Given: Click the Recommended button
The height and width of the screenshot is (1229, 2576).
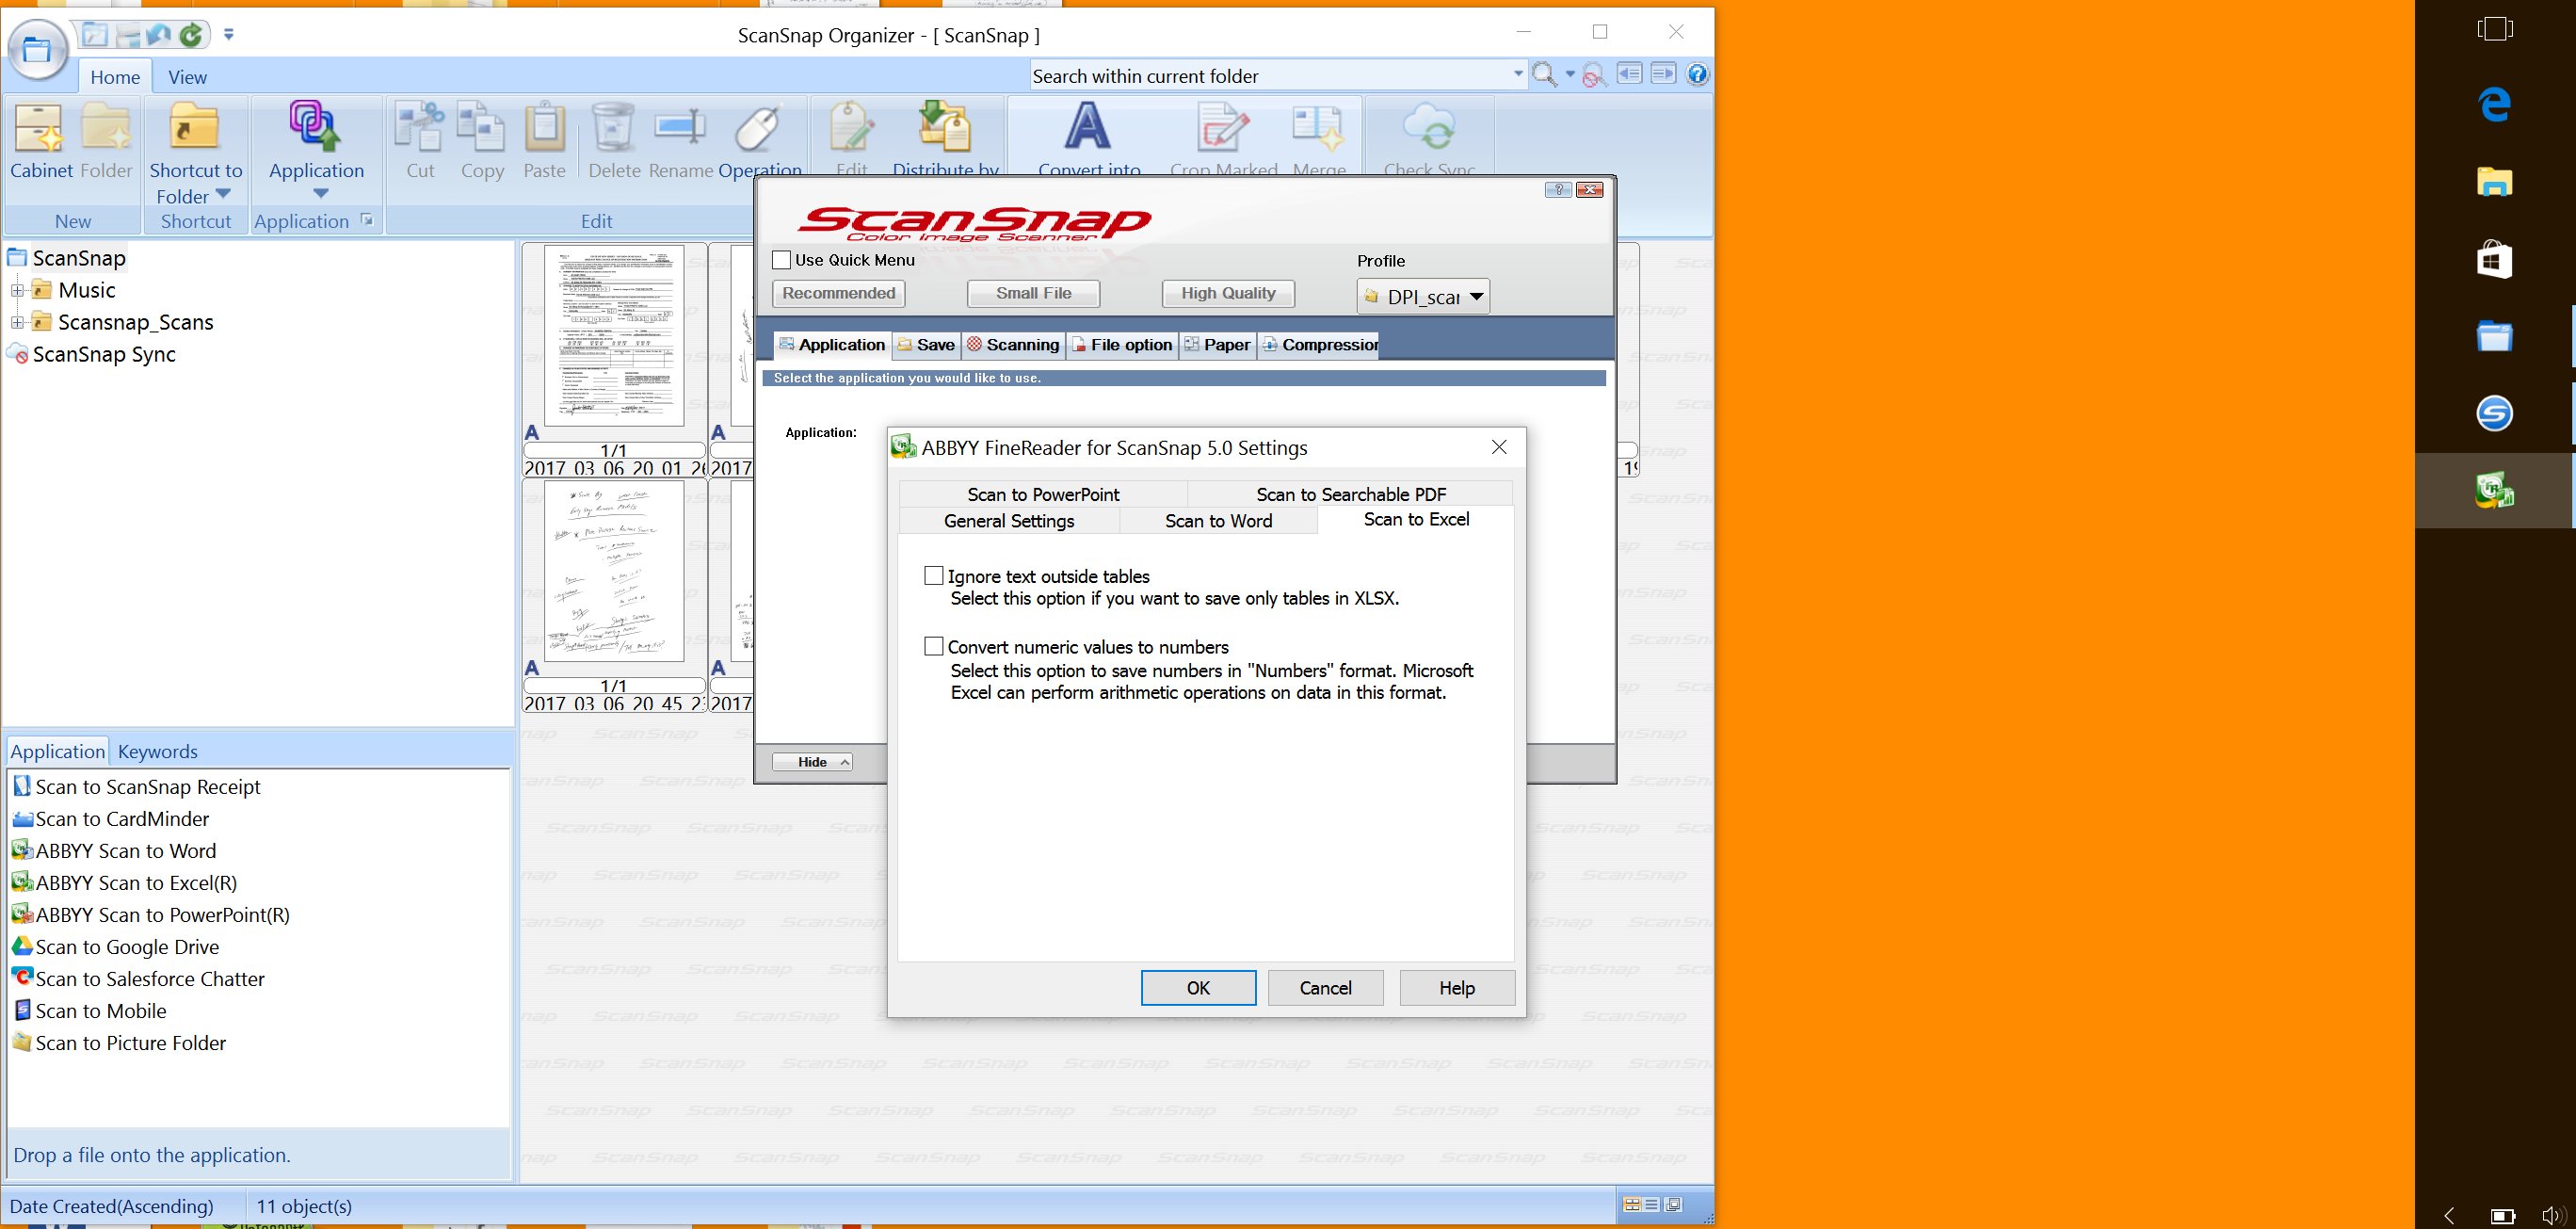Looking at the screenshot, I should 838,293.
